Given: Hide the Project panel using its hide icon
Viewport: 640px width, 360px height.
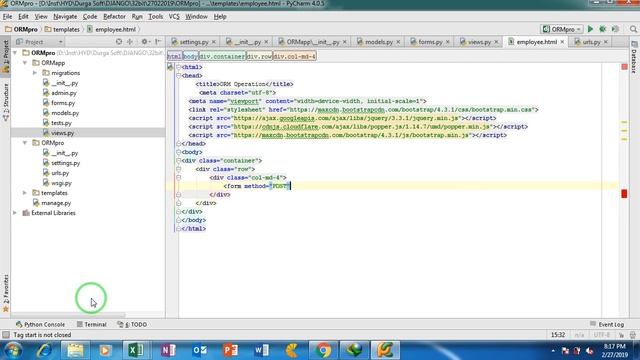Looking at the screenshot, I should [158, 42].
